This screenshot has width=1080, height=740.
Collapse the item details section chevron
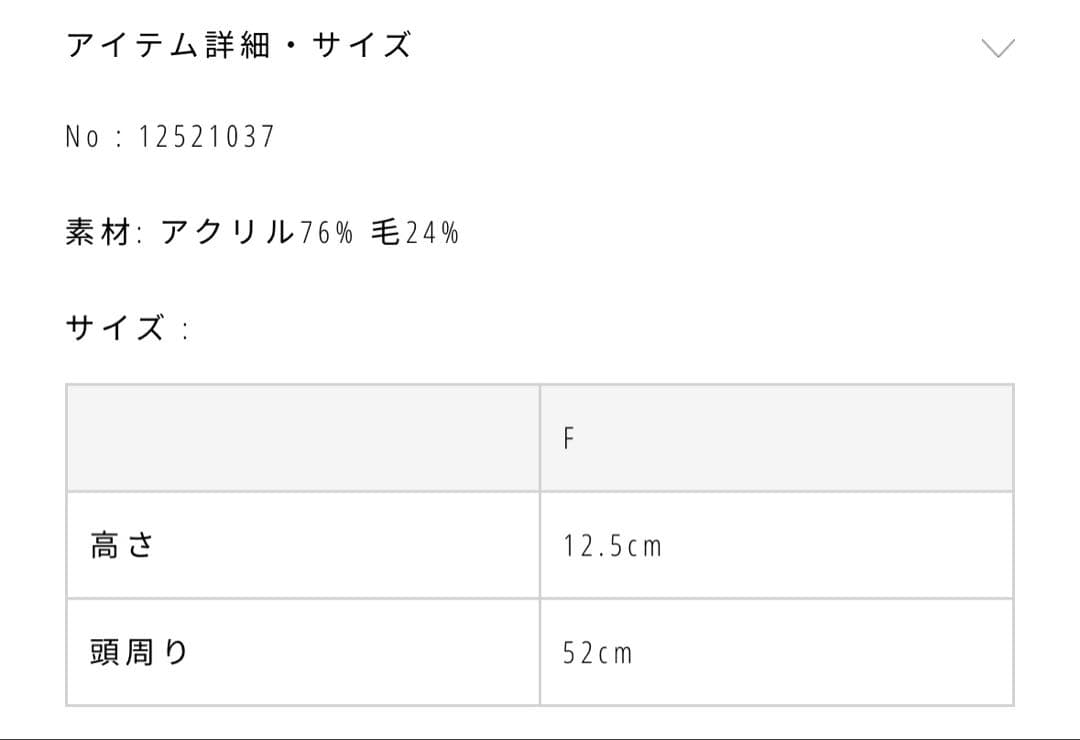pos(998,47)
